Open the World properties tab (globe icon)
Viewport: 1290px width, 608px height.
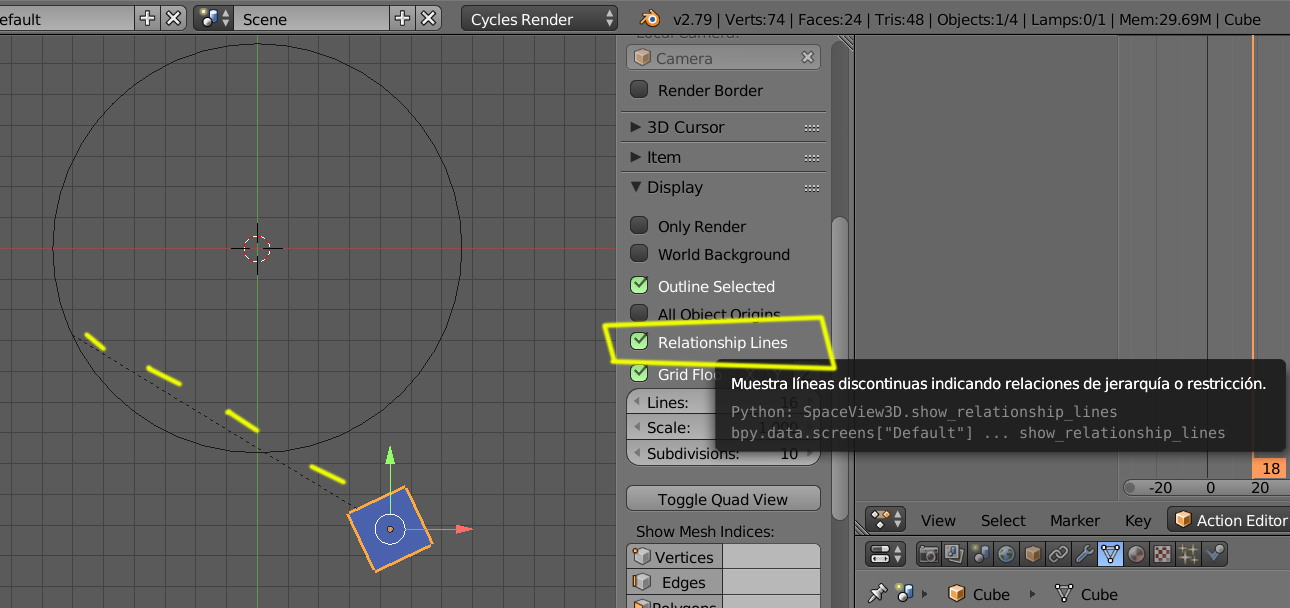click(x=1007, y=553)
